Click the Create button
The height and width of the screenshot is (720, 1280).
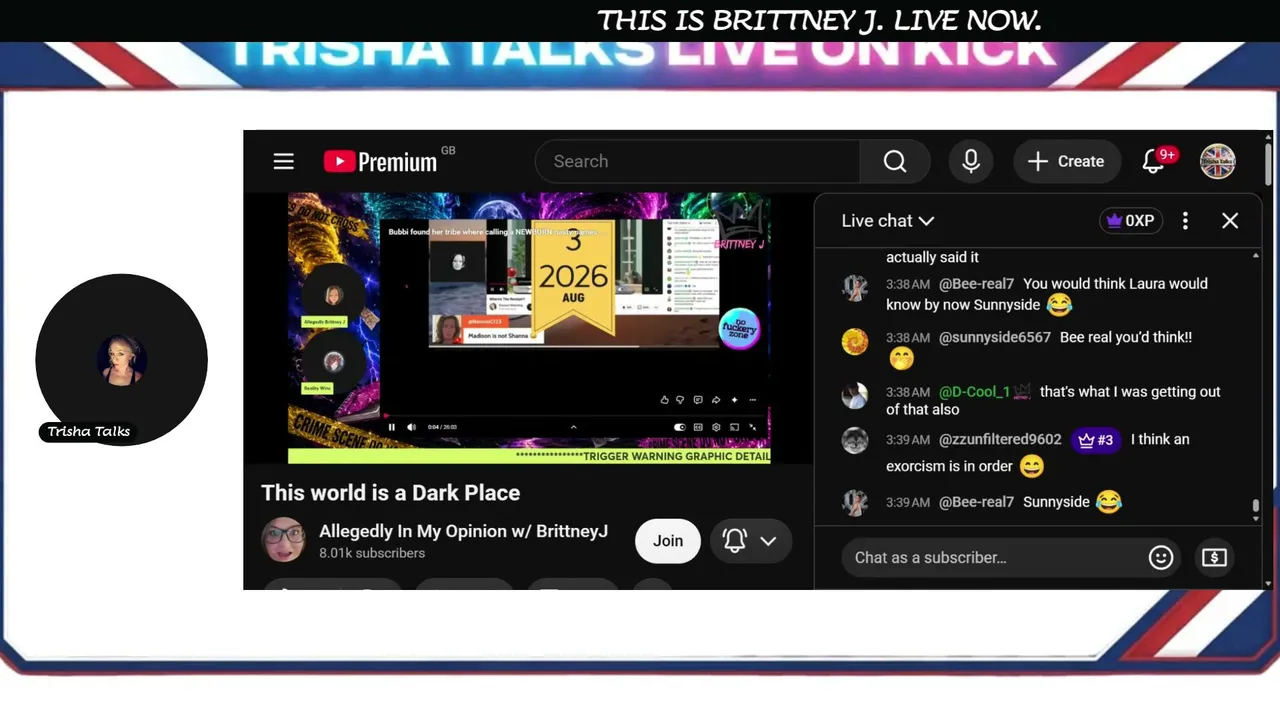[1066, 161]
